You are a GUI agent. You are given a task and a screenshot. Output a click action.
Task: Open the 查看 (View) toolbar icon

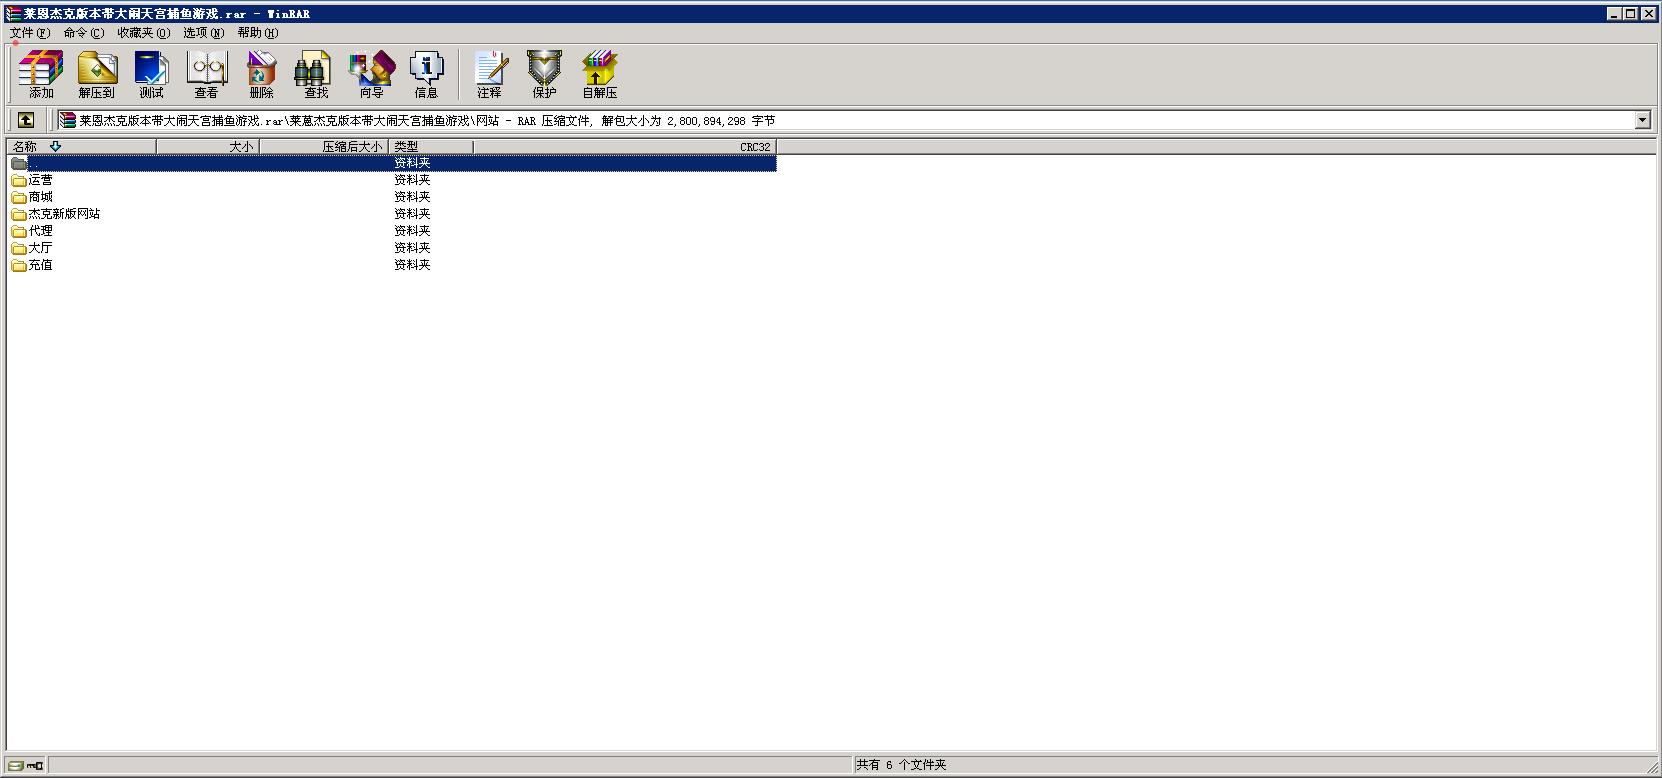pos(206,75)
